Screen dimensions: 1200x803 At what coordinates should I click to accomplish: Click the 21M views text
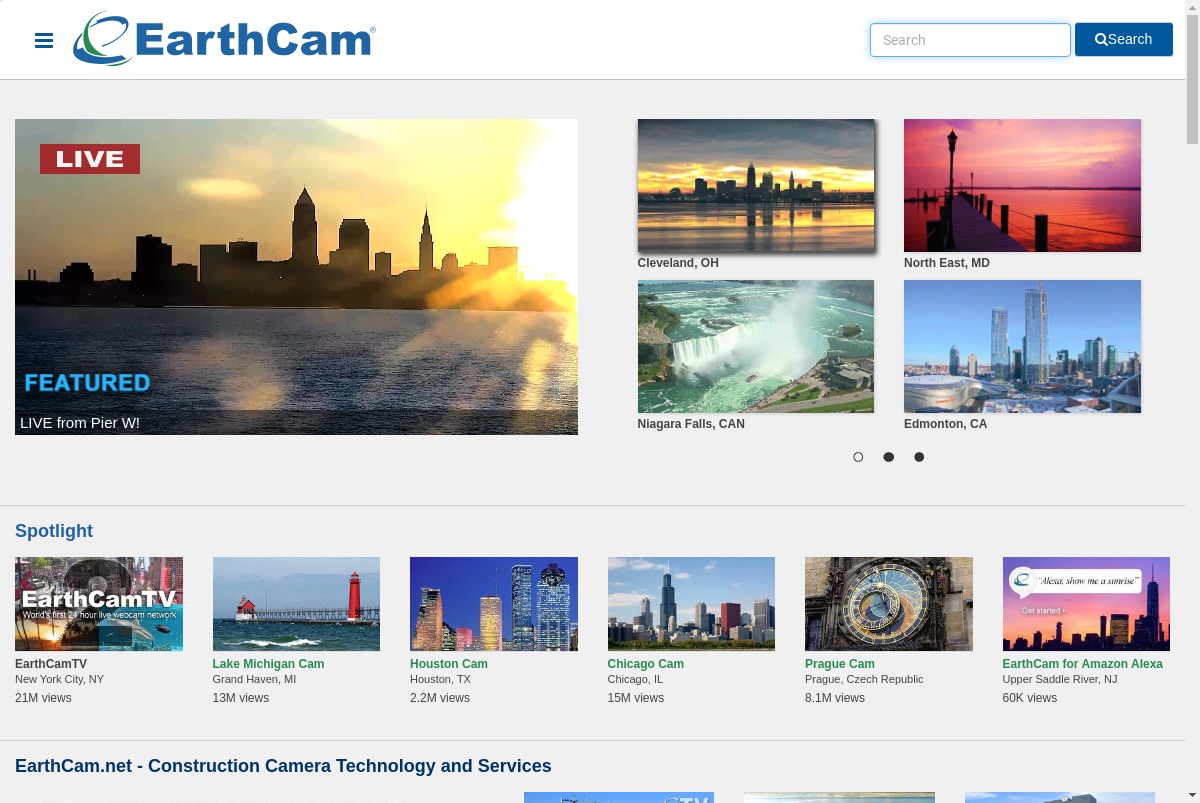pos(43,698)
